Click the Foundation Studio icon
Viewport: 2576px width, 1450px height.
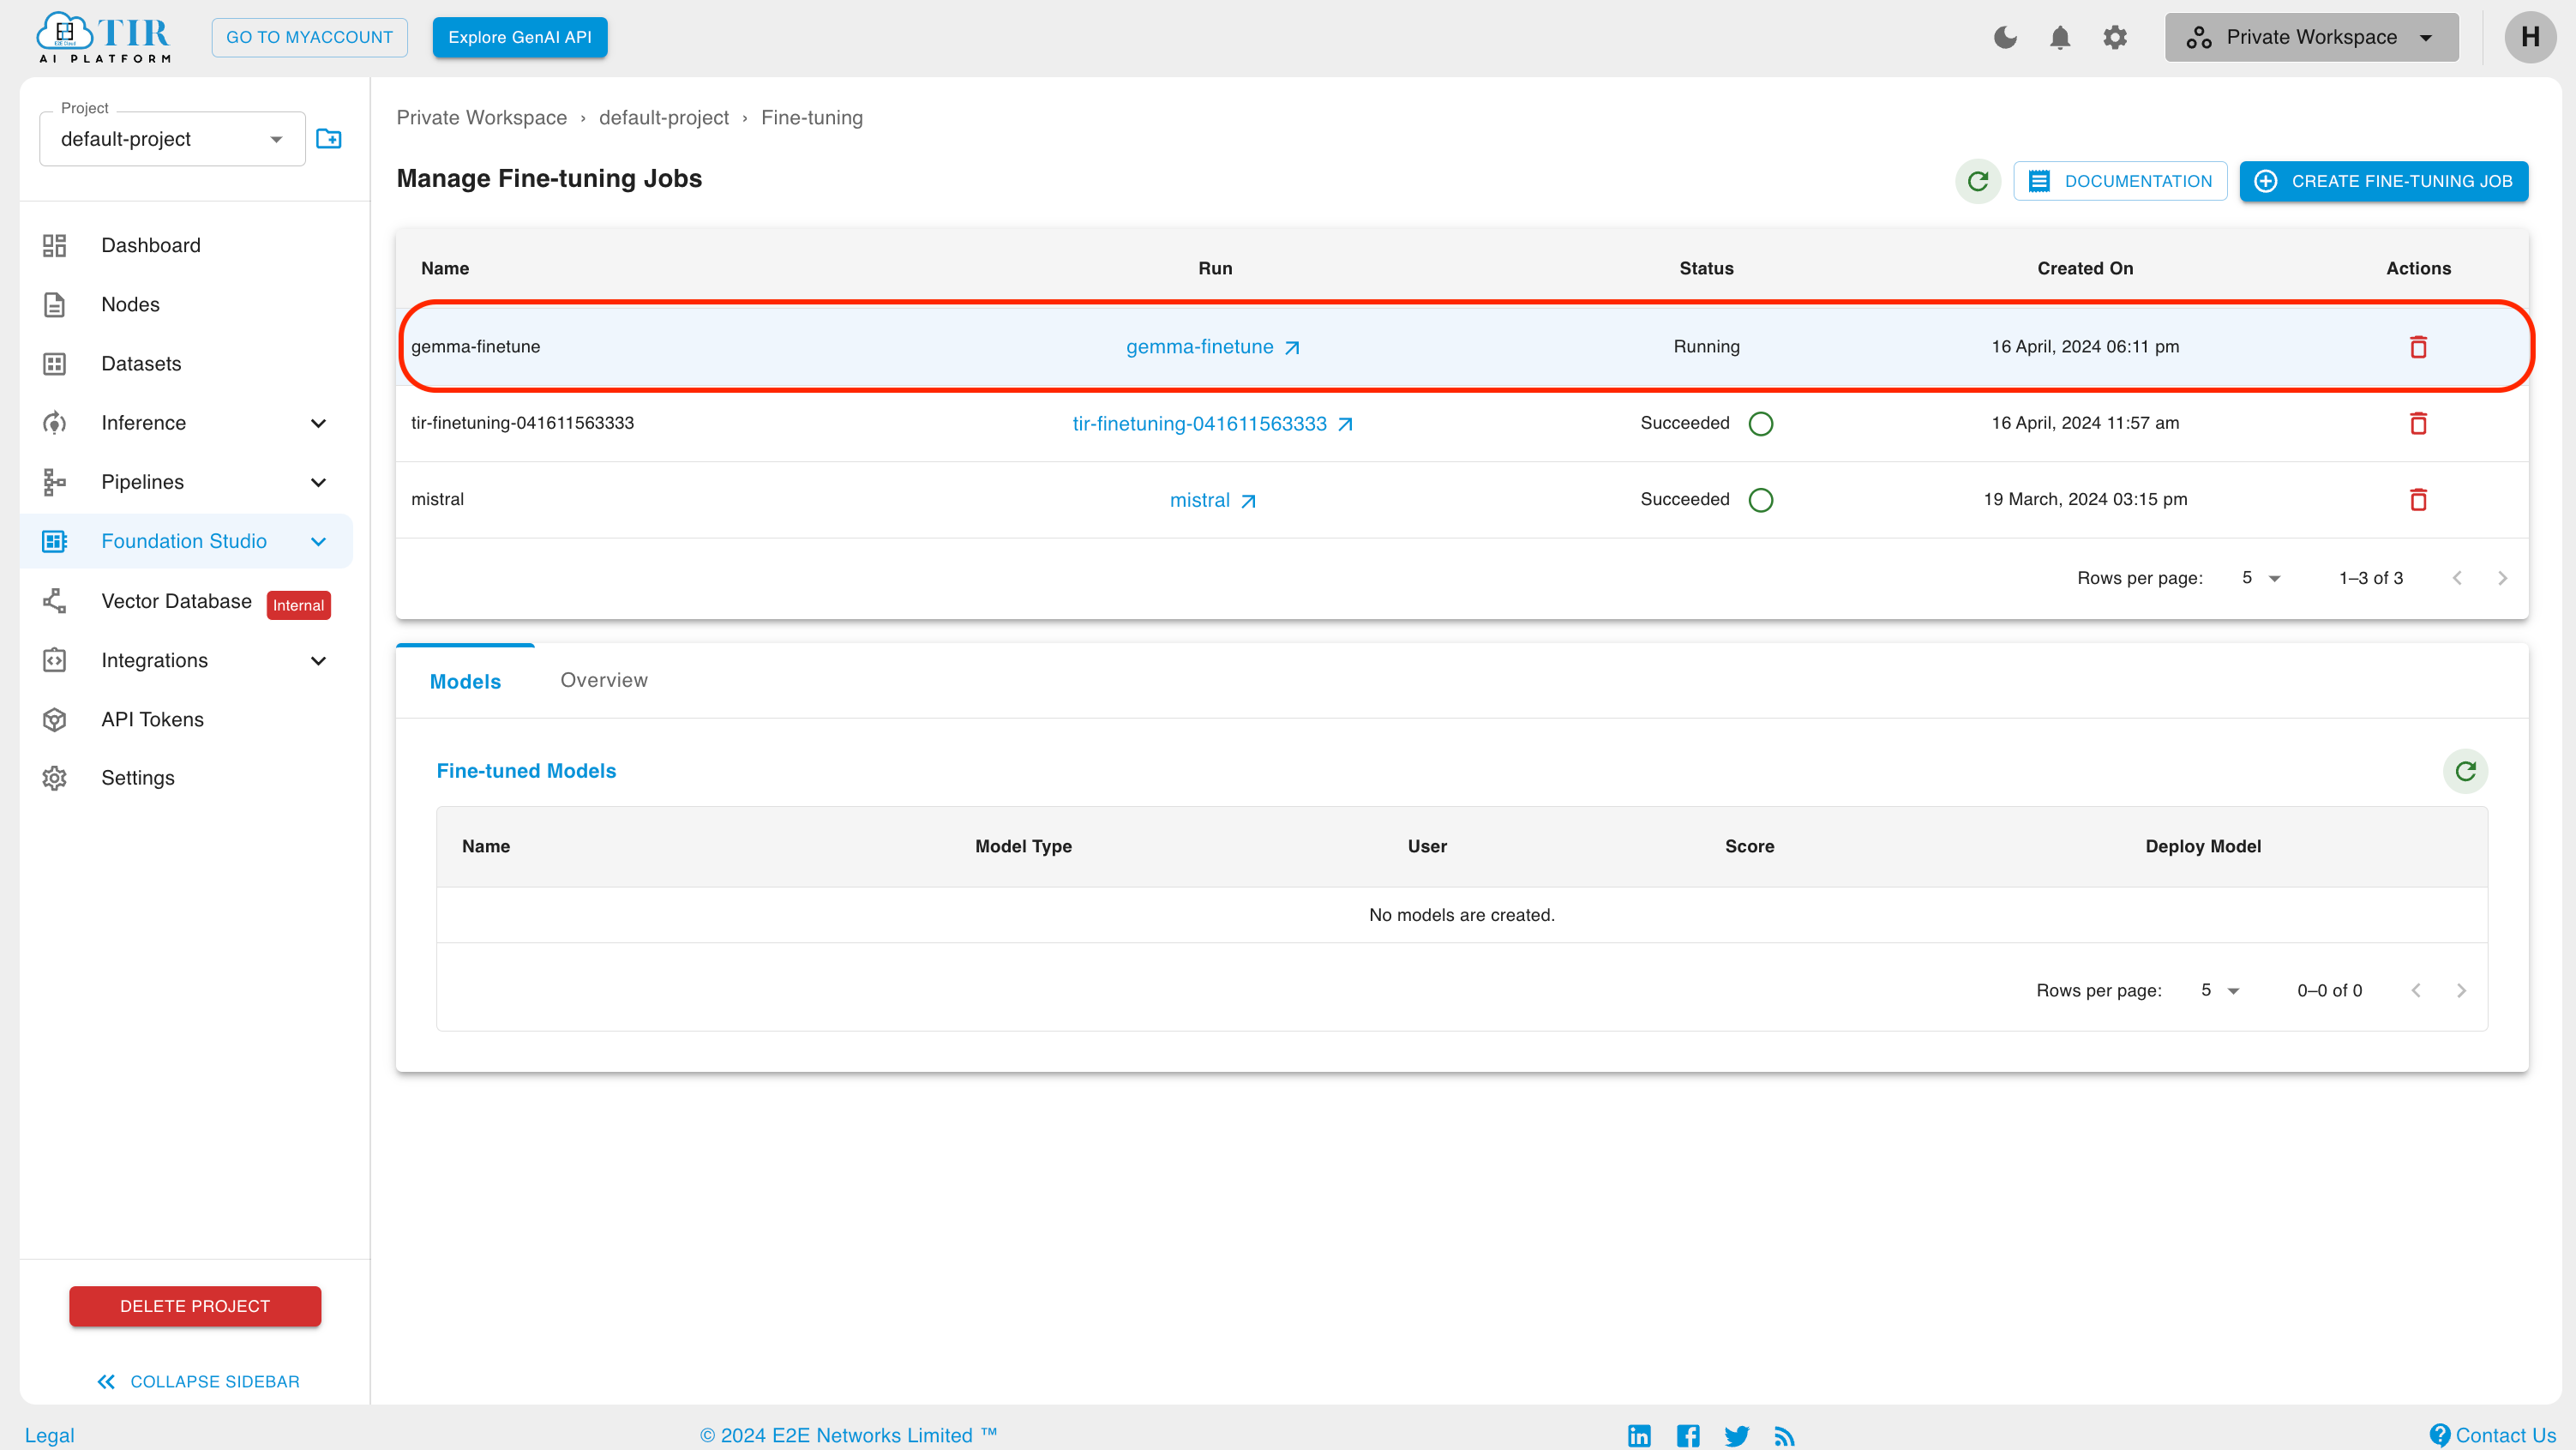click(x=54, y=541)
